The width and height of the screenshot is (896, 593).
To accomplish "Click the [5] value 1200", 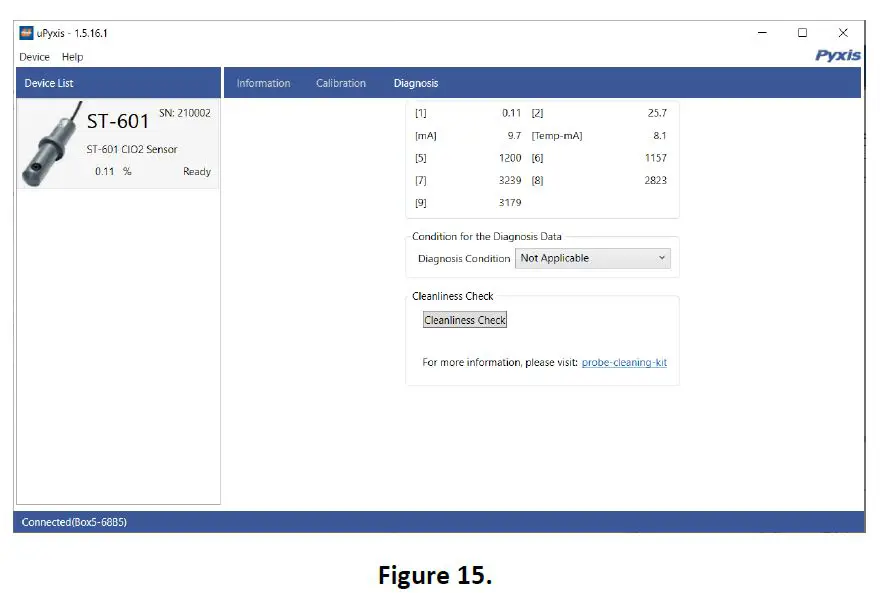I will [x=510, y=158].
